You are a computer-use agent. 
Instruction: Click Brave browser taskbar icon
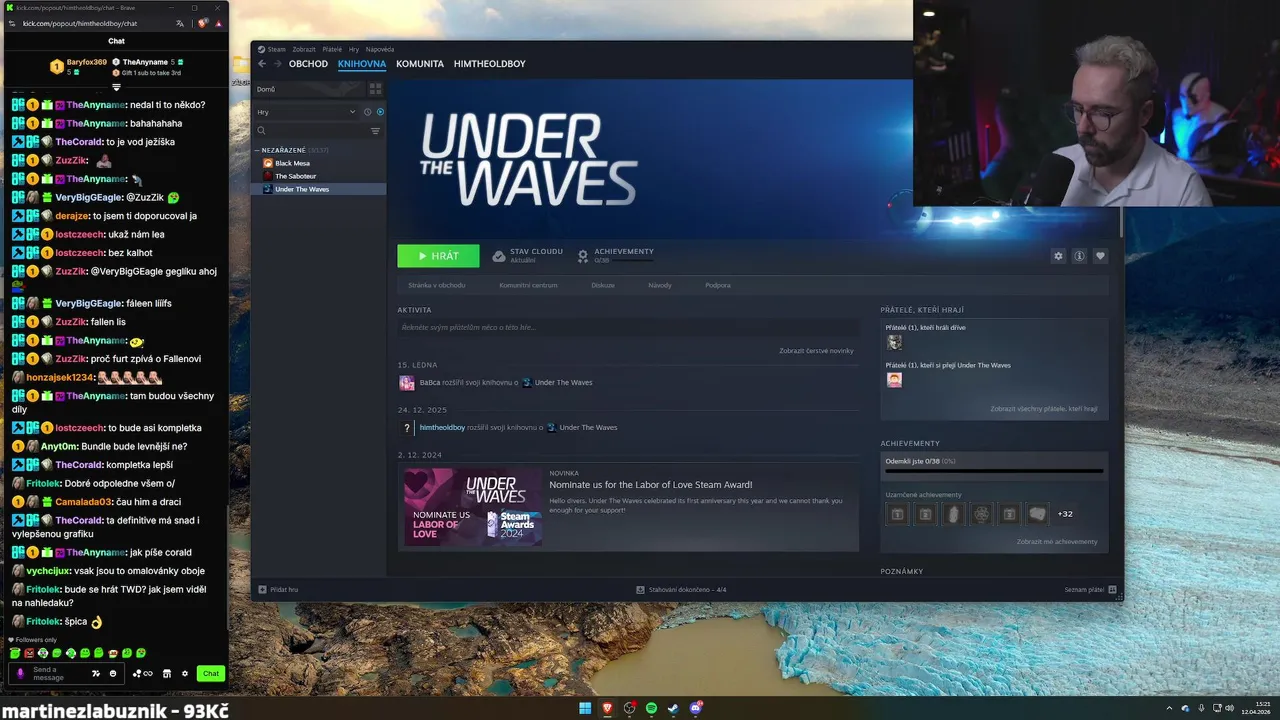(608, 708)
